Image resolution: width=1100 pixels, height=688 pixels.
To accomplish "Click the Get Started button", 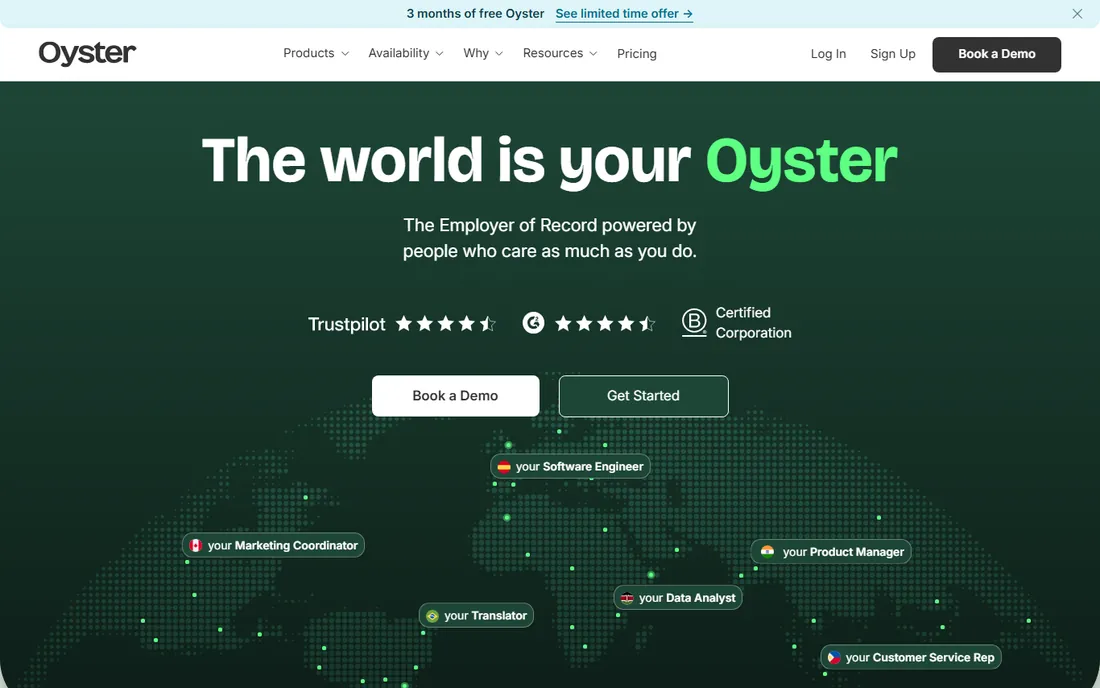I will click(643, 396).
